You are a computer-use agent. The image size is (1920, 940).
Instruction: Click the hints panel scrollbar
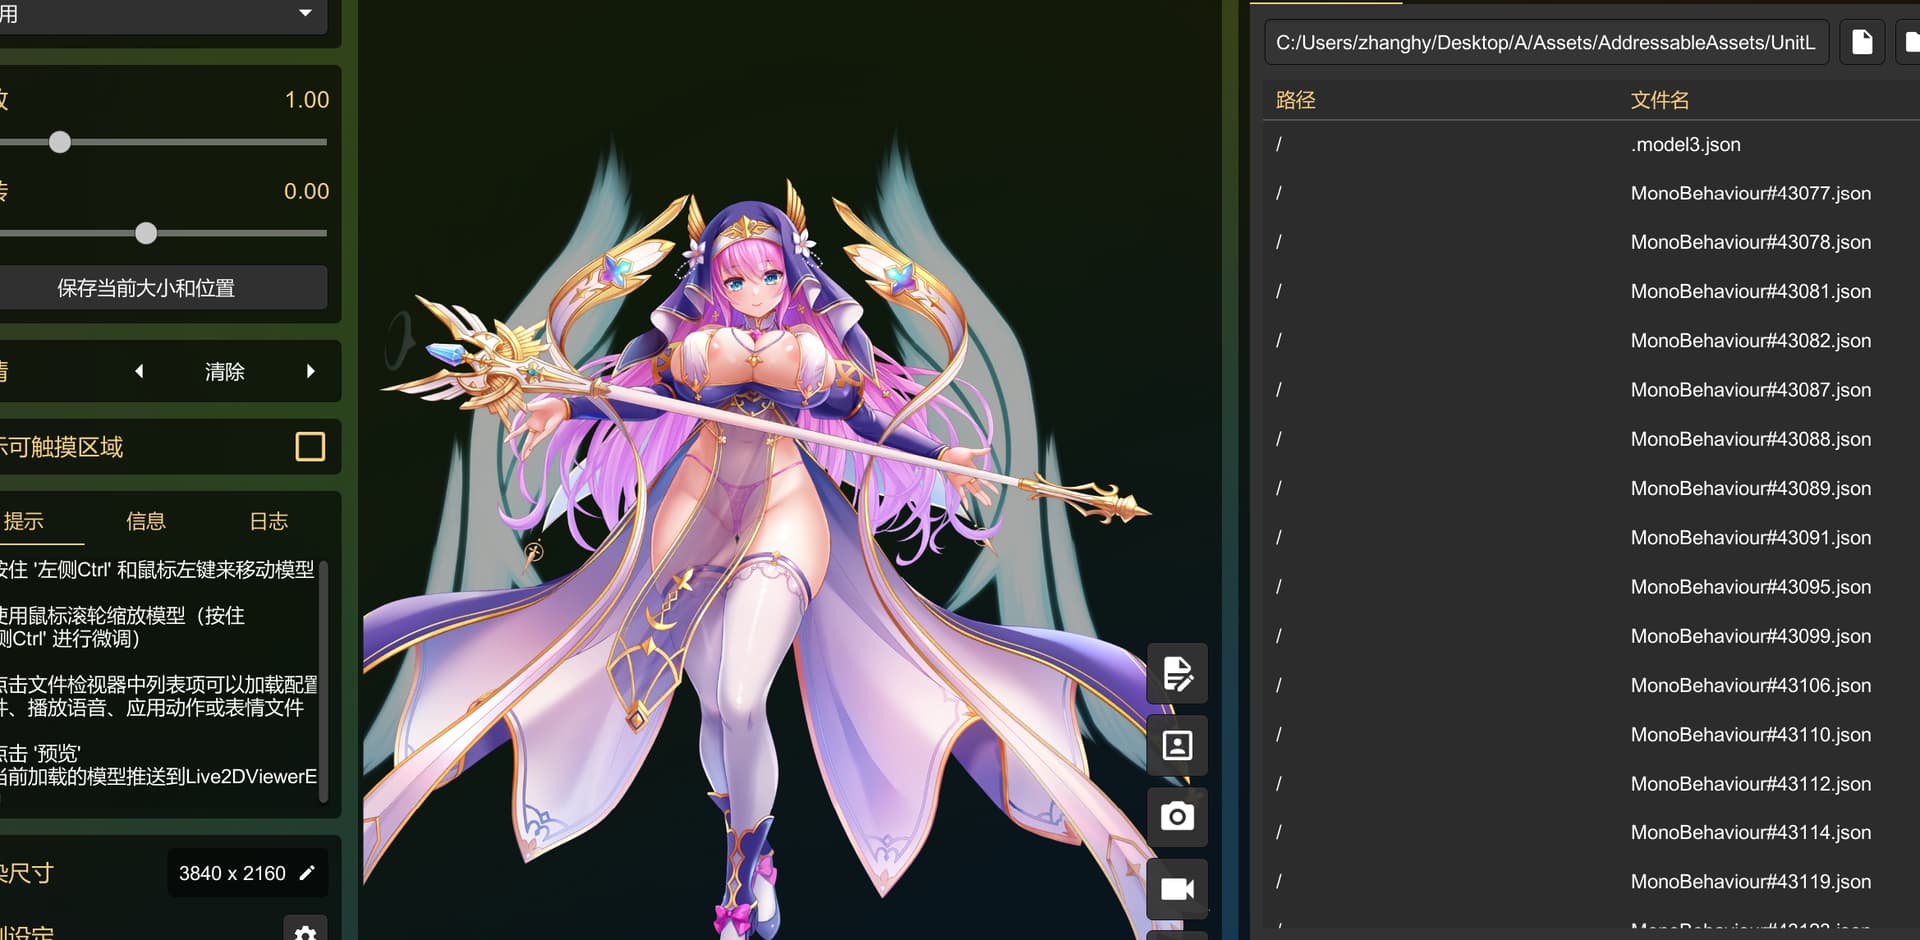tap(323, 680)
